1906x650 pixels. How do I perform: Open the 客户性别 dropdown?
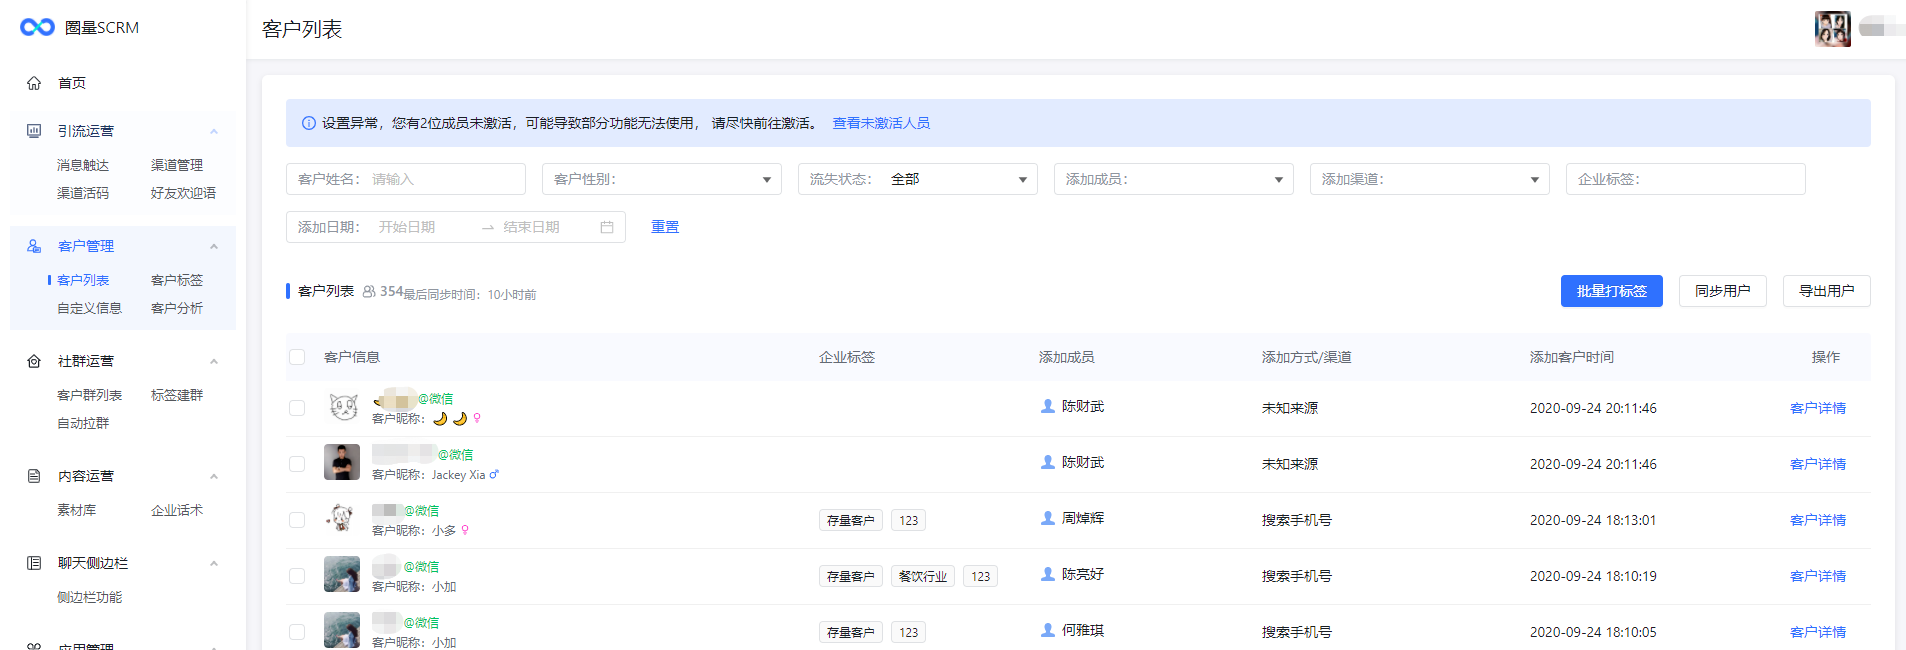click(661, 179)
